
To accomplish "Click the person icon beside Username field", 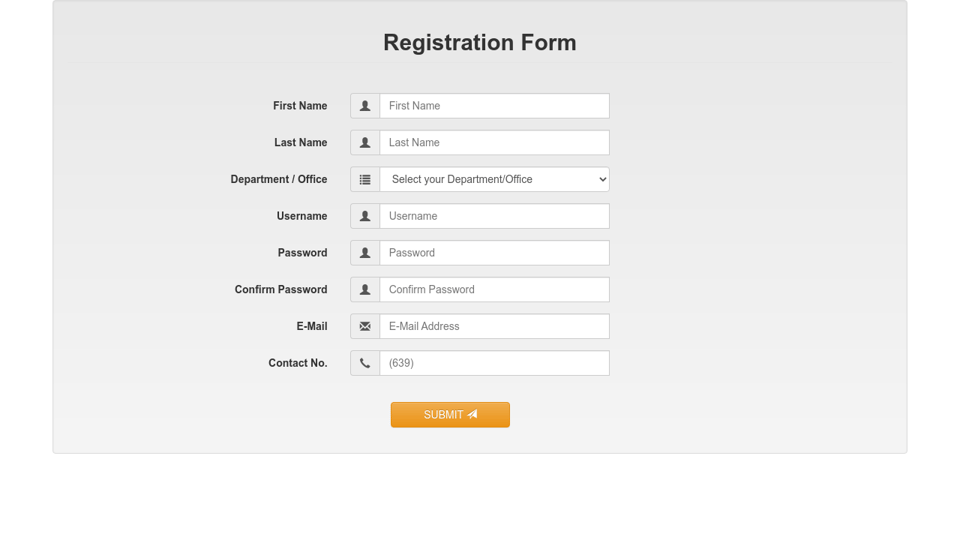I will point(365,216).
